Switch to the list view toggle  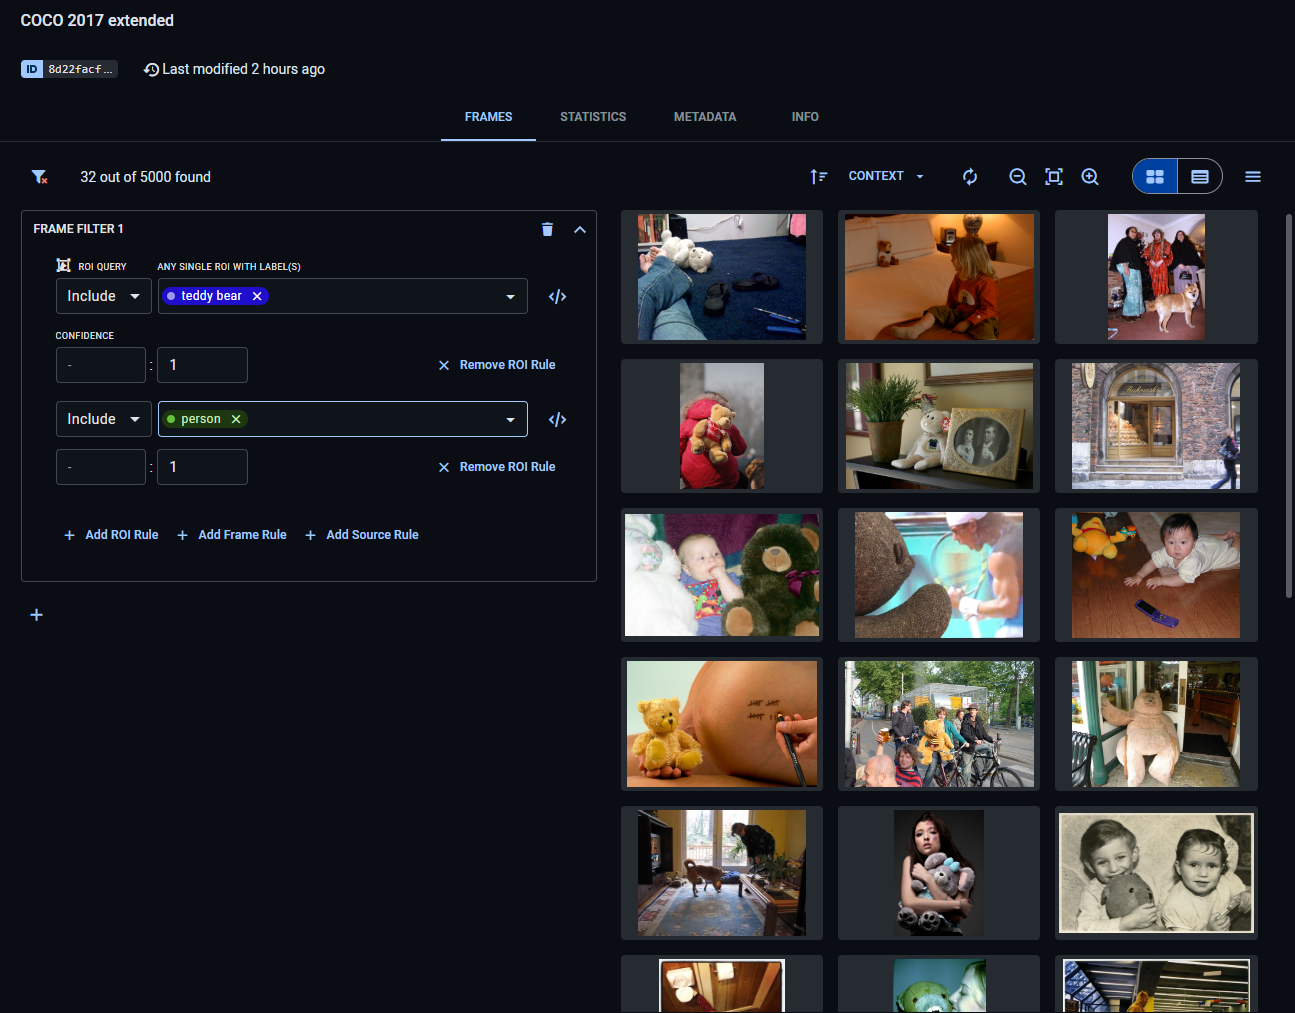(1200, 177)
